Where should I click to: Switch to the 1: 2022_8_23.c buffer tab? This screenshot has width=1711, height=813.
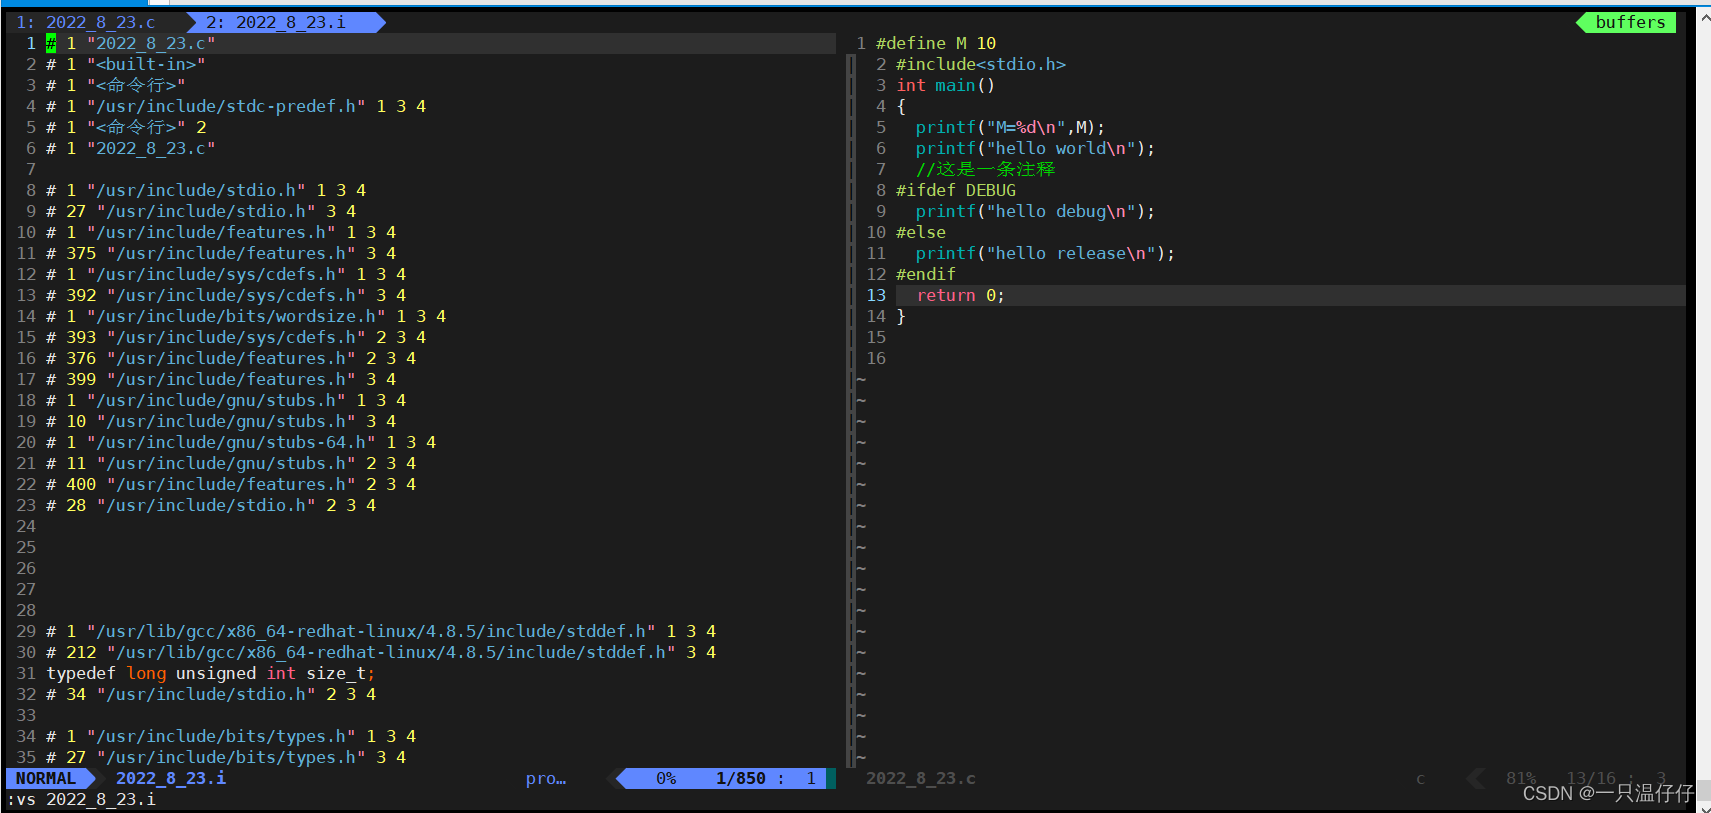[85, 22]
